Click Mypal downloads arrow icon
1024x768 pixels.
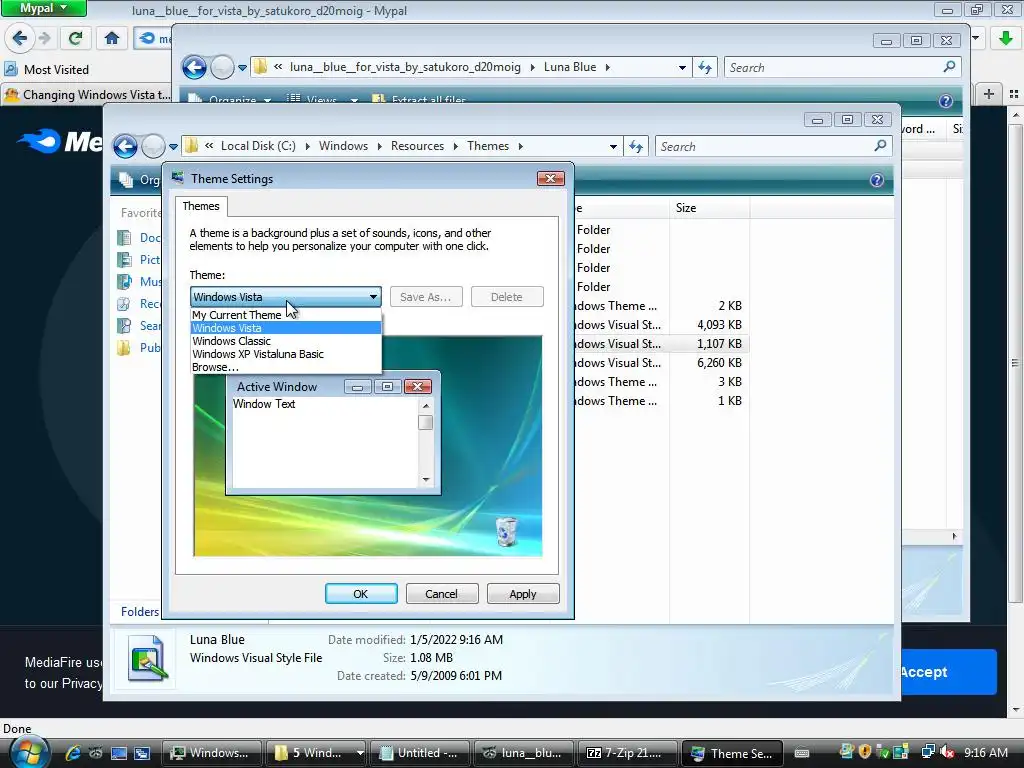point(1005,38)
